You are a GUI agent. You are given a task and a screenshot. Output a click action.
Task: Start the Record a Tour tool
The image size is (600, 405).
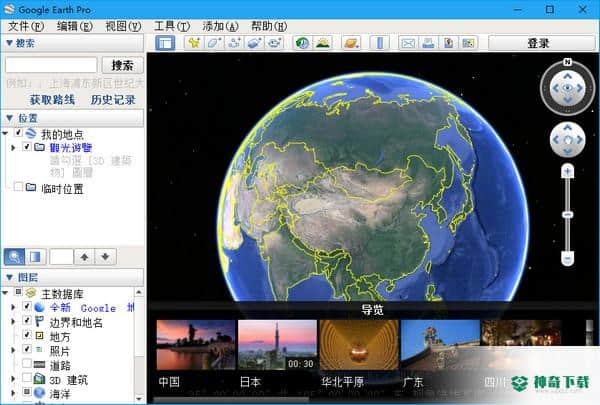[x=274, y=43]
